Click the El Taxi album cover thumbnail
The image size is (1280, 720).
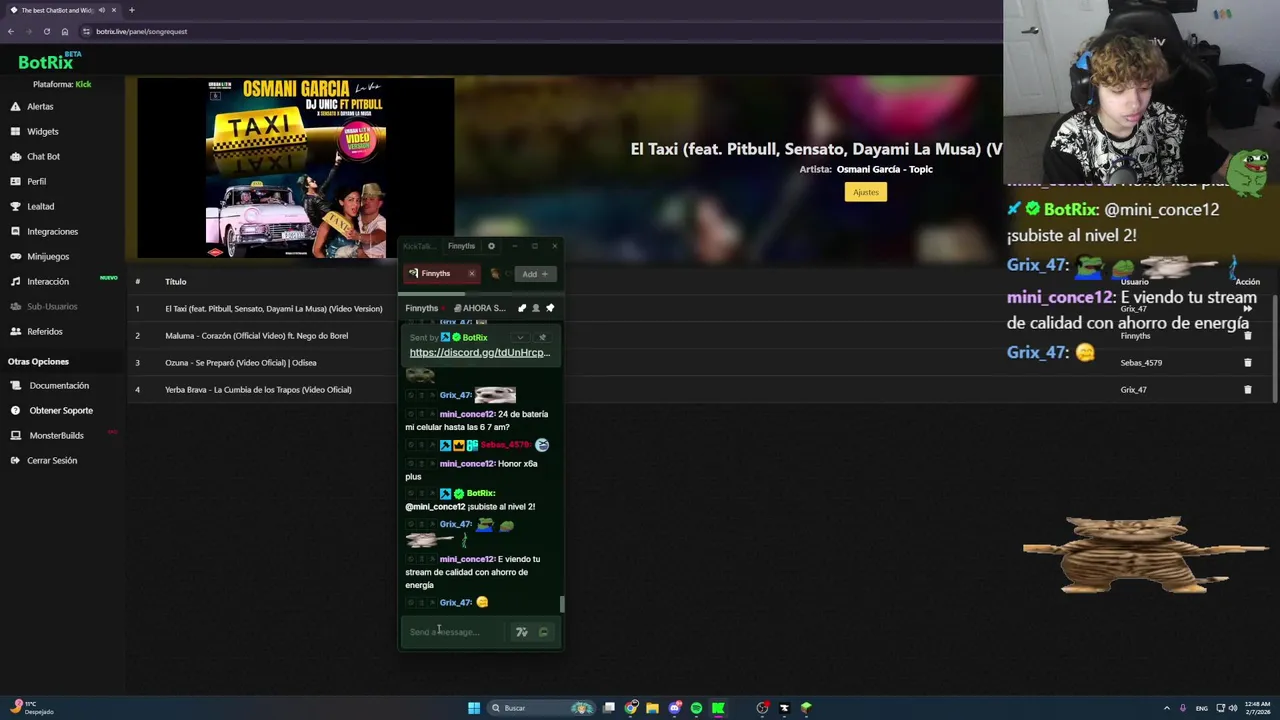tap(296, 168)
